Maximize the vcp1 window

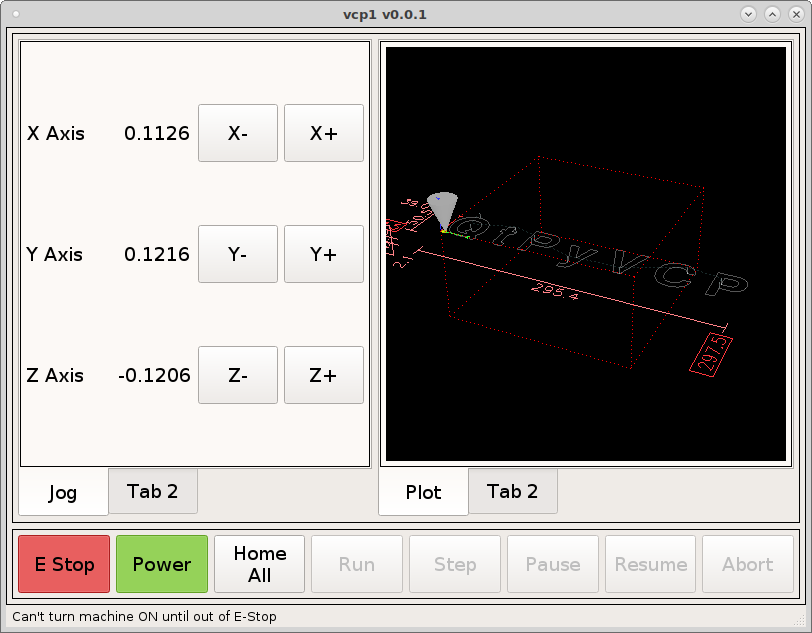click(x=772, y=15)
